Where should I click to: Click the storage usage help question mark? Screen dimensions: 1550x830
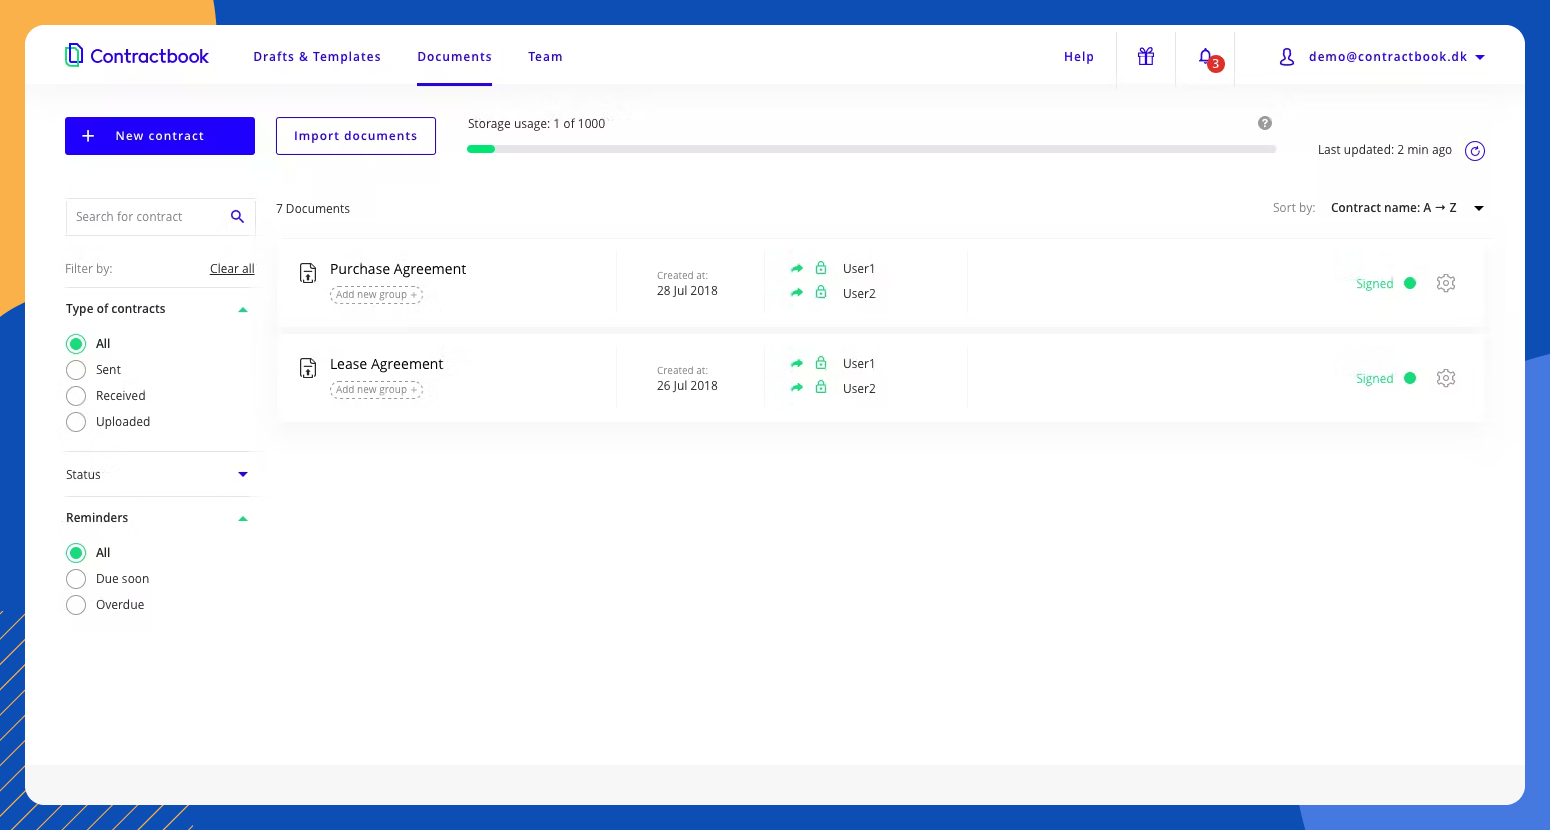[x=1265, y=122]
